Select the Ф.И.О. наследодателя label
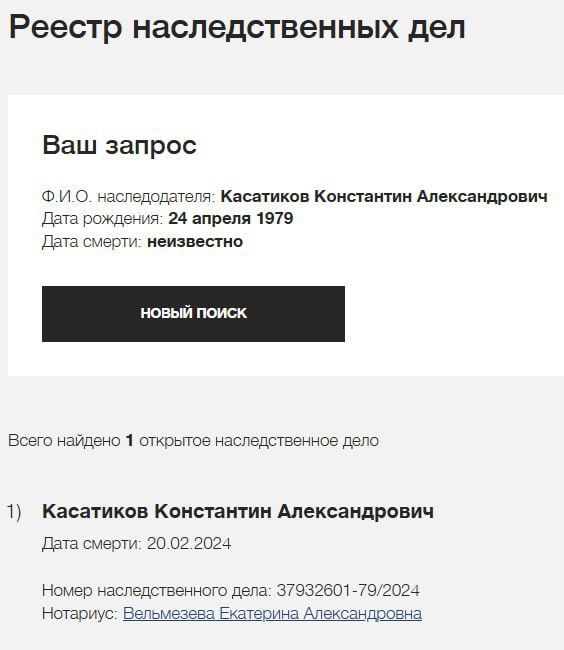The image size is (564, 650). 128,196
